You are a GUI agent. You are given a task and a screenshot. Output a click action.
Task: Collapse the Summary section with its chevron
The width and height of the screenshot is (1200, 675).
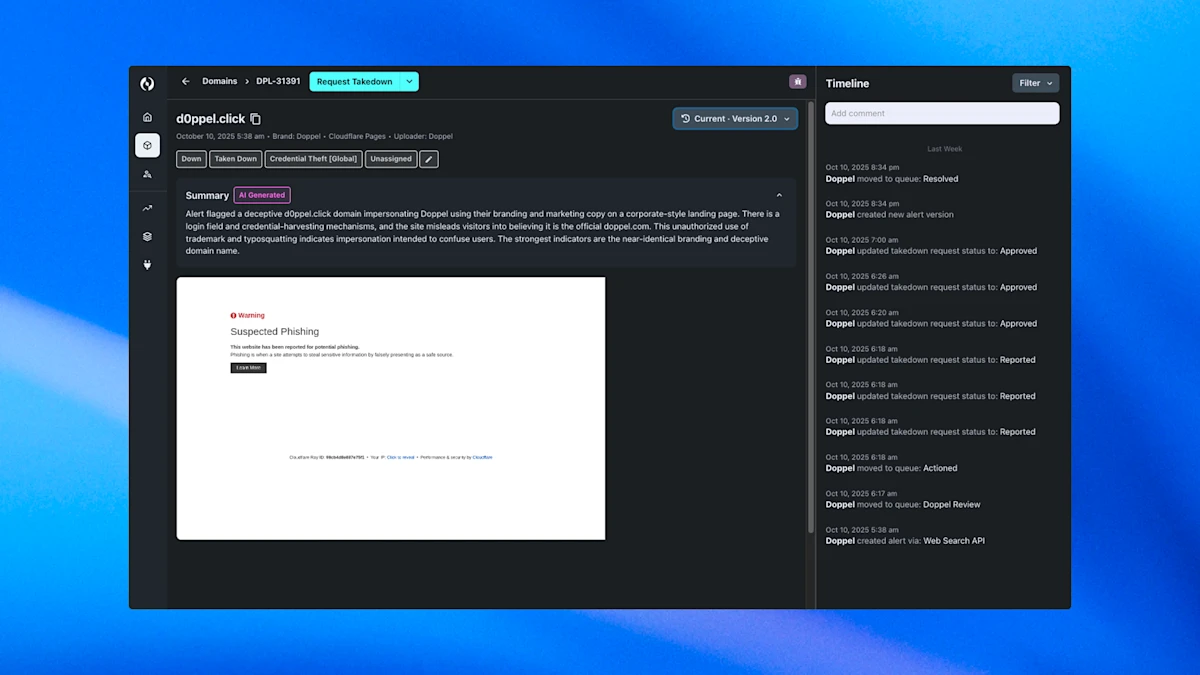point(779,194)
